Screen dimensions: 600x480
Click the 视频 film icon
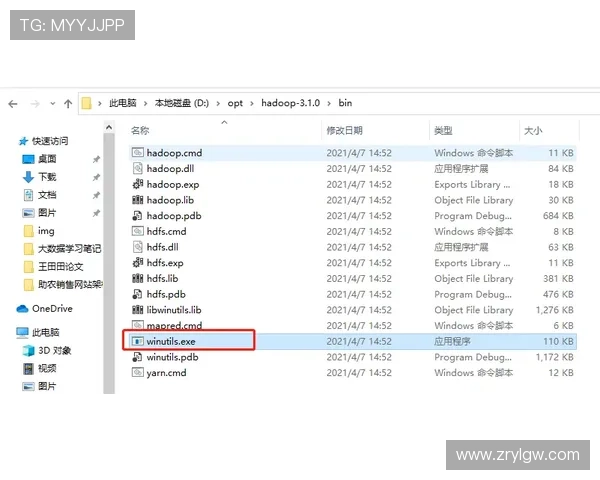(x=28, y=369)
